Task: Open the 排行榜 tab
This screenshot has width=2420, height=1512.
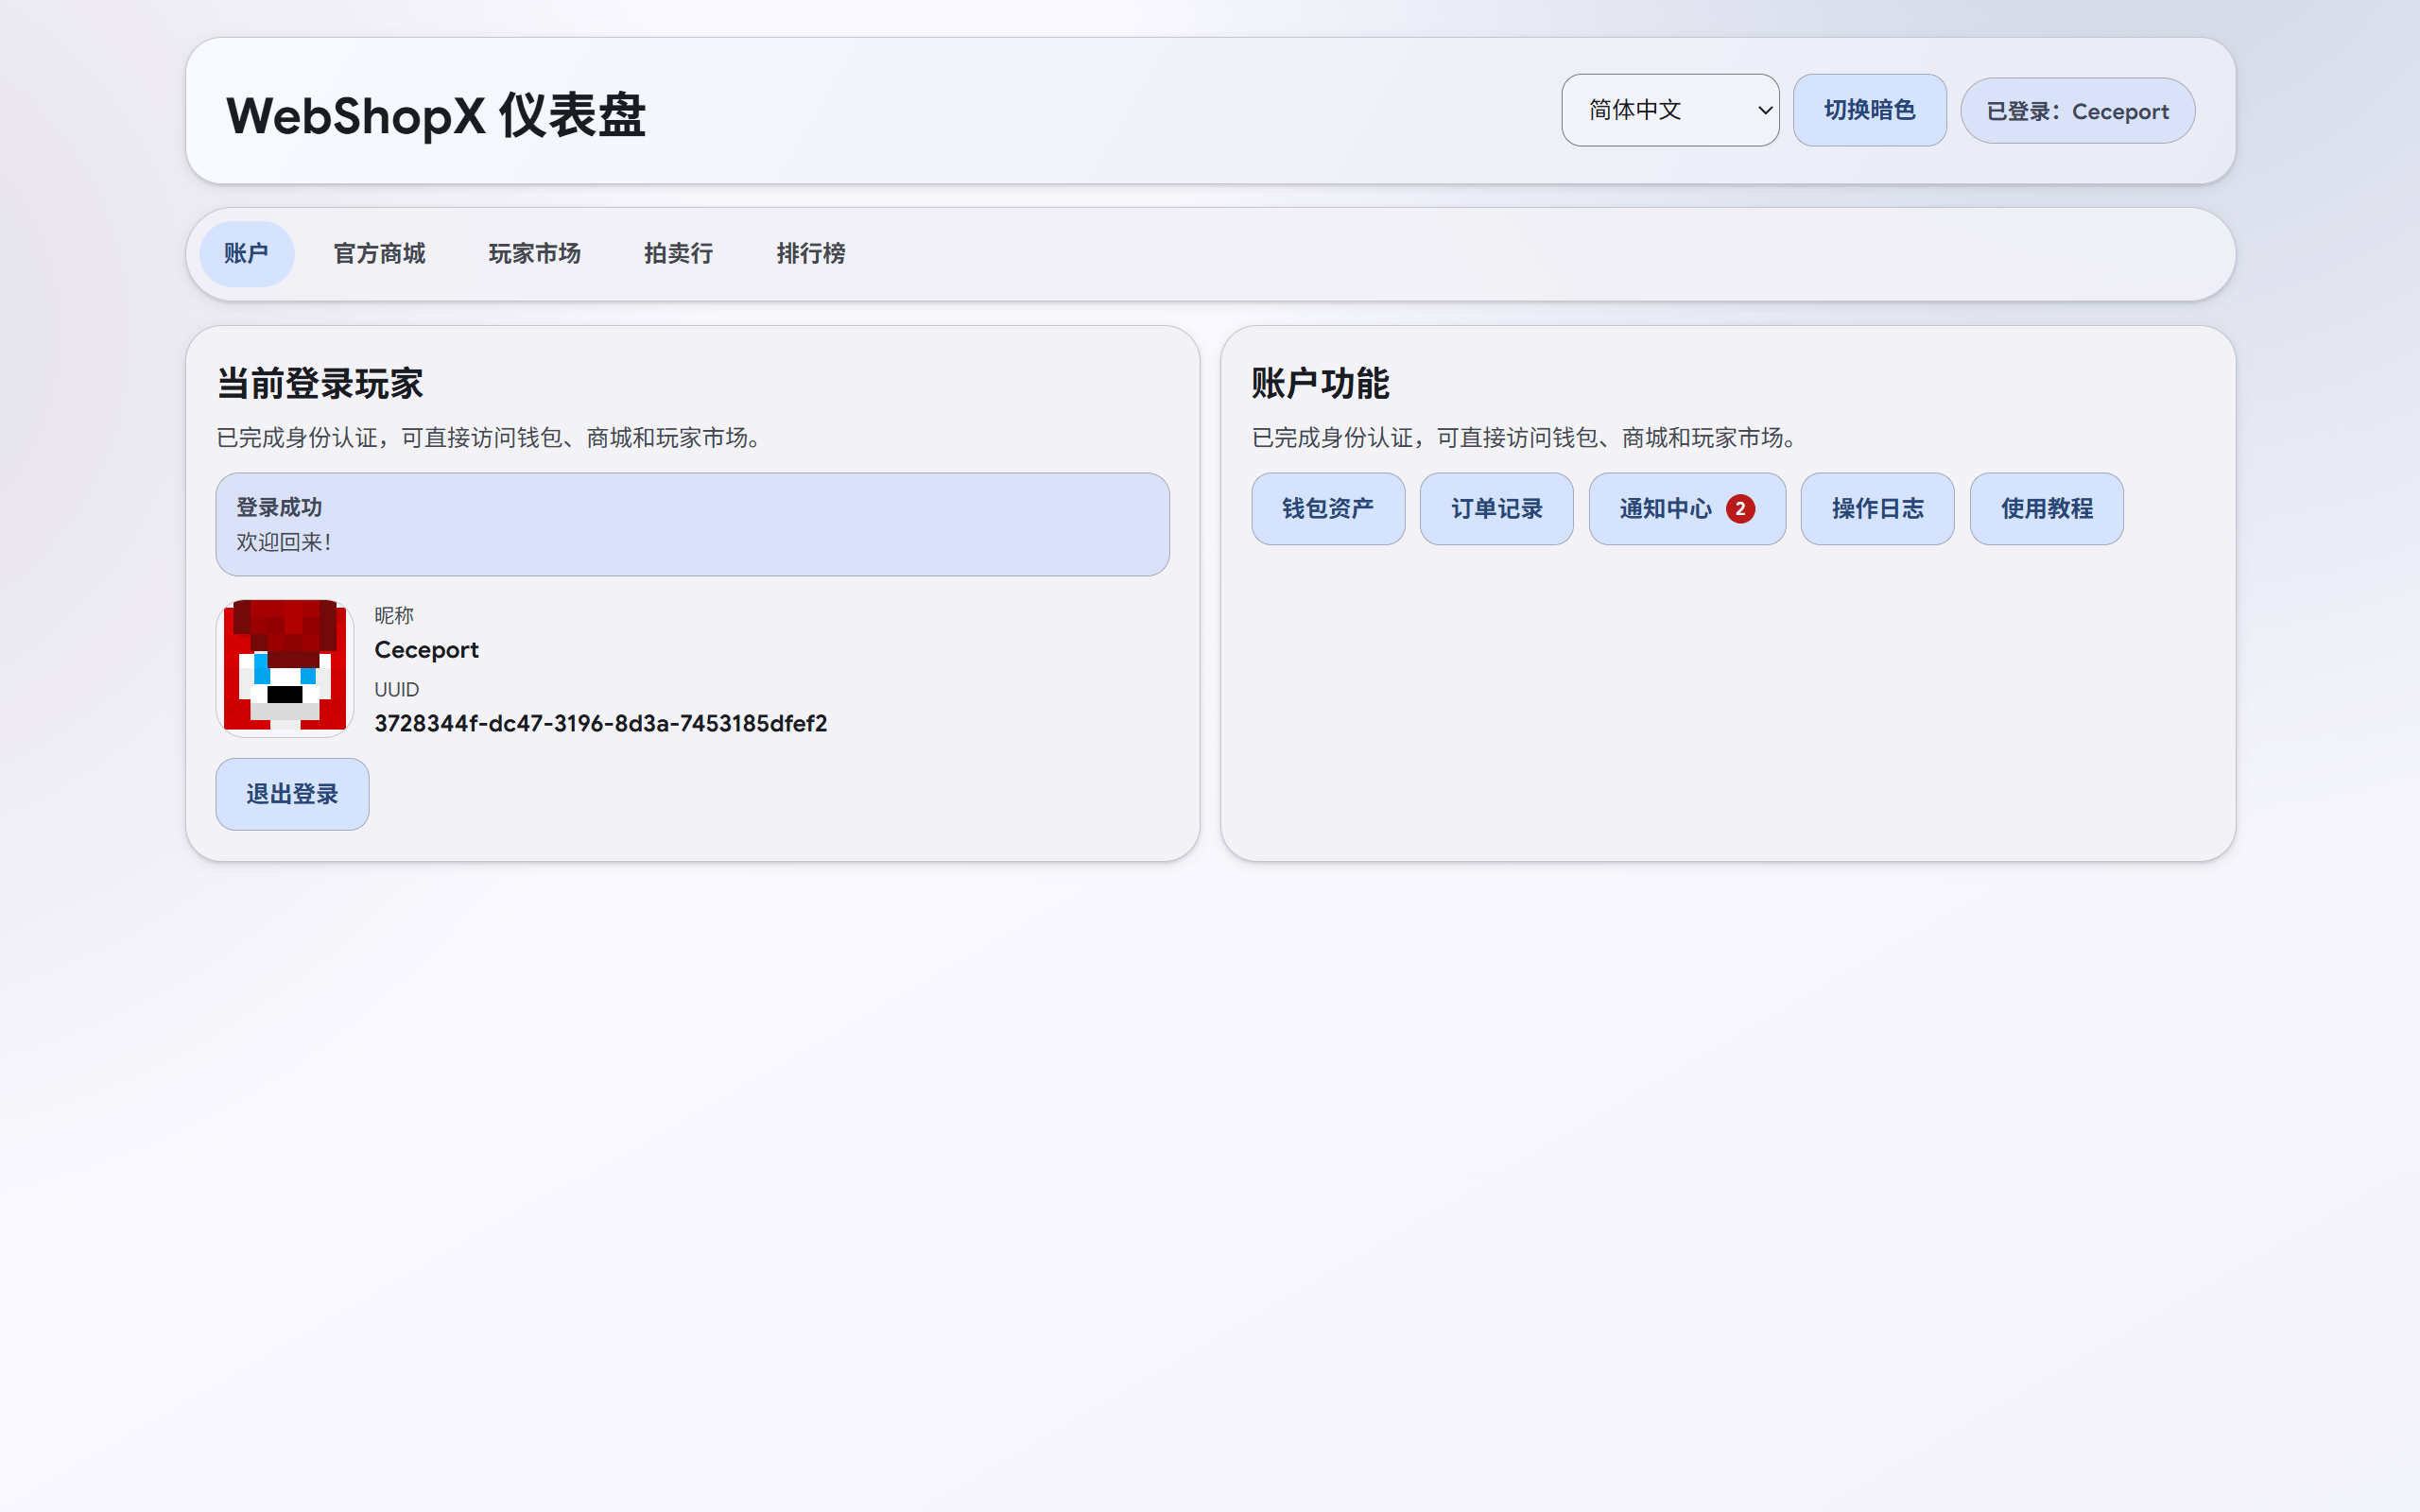Action: click(811, 254)
